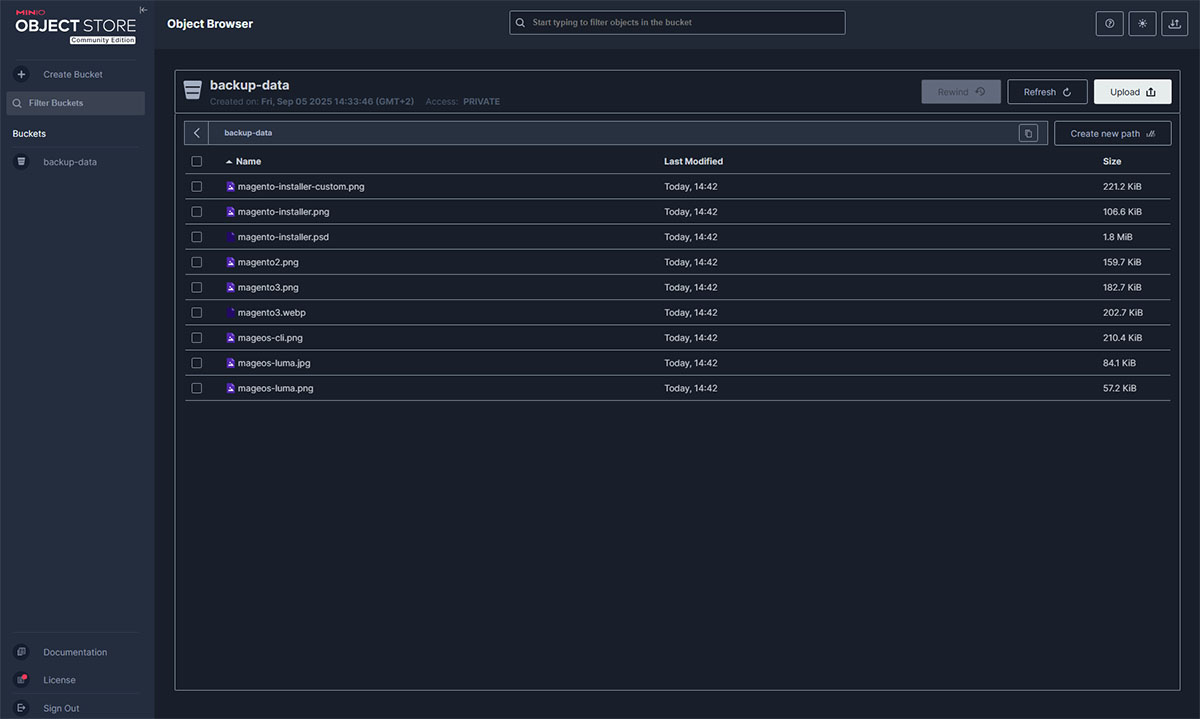Focus the object filter search field
1200x719 pixels.
click(680, 22)
